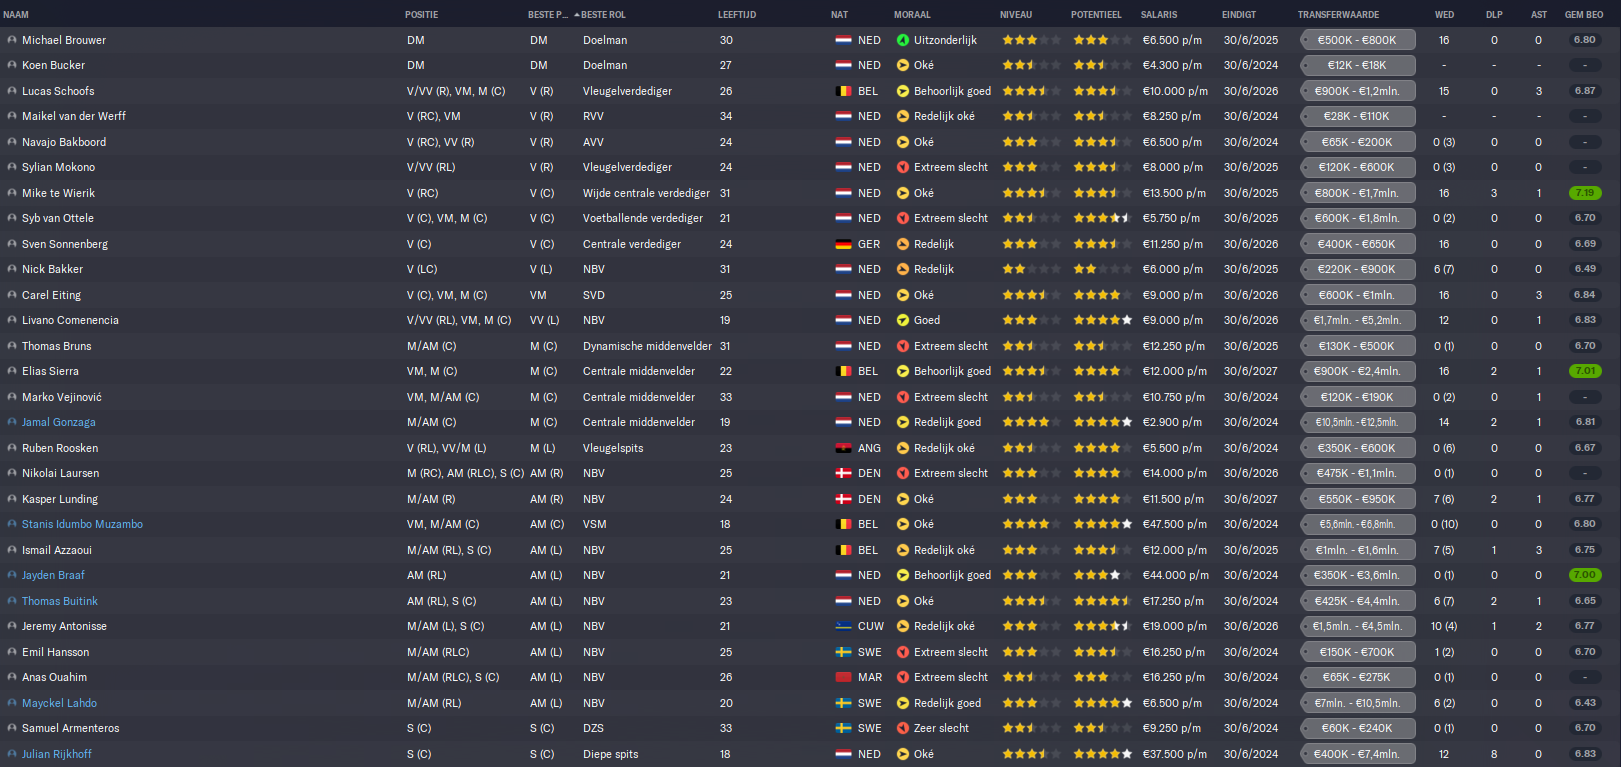Click the 7.00 rating badge for Jayden Braaf
1621x767 pixels.
pos(1585,575)
